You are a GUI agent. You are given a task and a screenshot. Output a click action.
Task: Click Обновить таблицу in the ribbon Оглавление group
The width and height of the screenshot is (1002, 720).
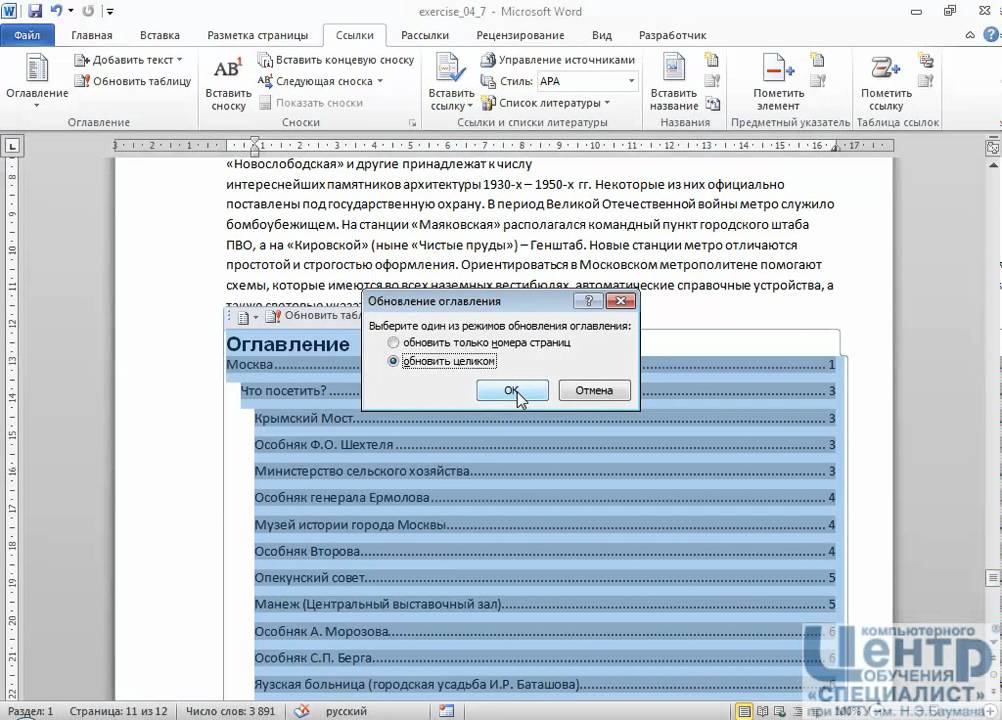pos(133,81)
